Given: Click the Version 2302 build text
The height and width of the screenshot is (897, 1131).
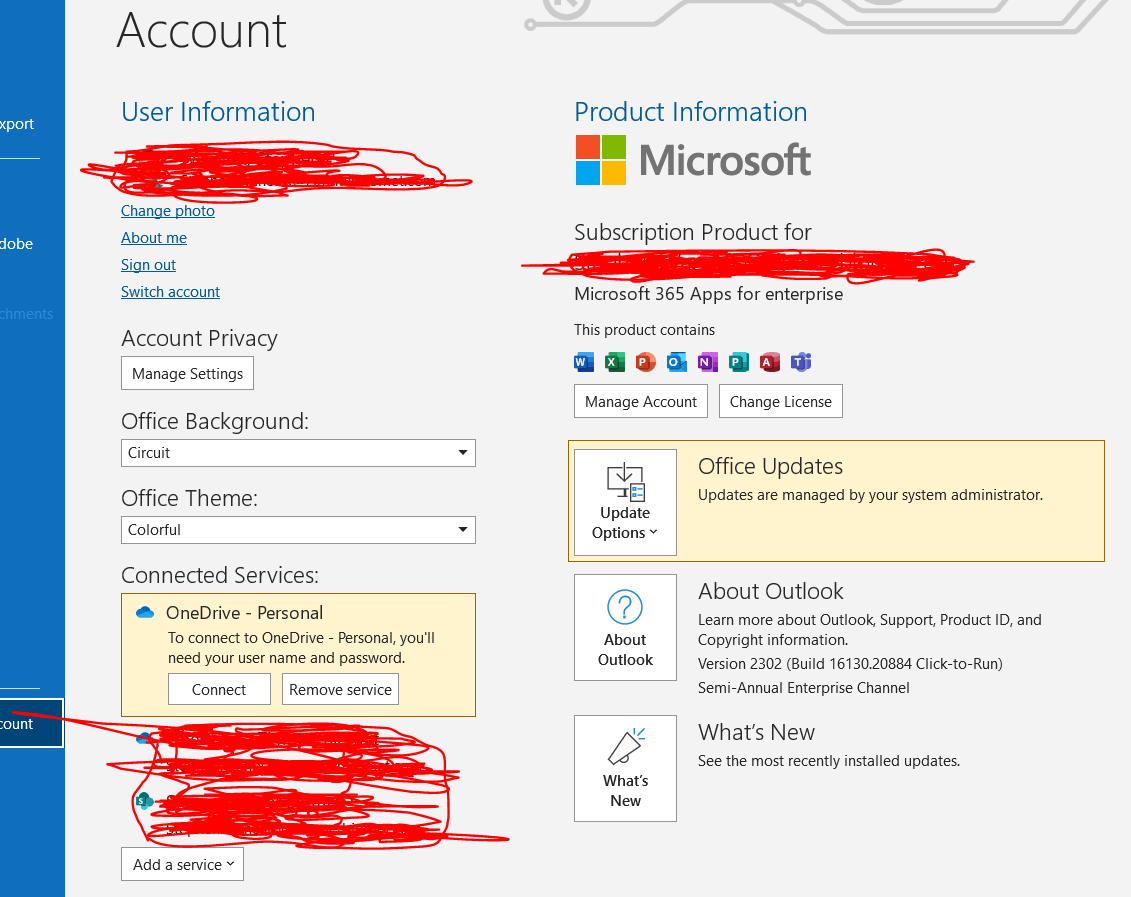Looking at the screenshot, I should point(850,663).
